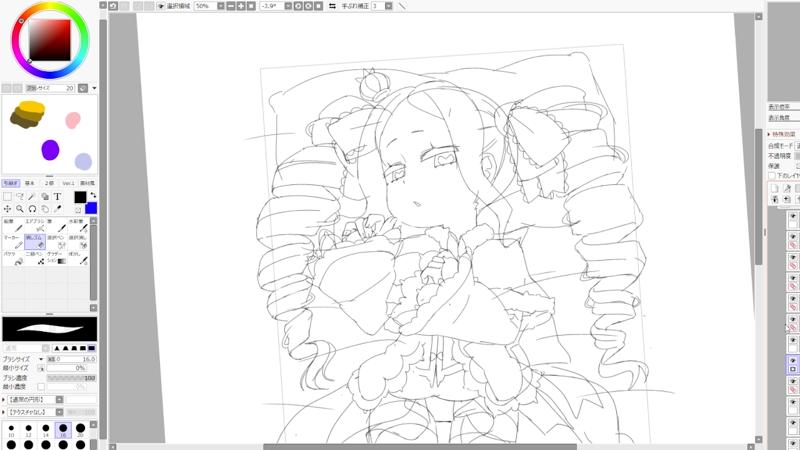Select the Move tool icon

7,209
